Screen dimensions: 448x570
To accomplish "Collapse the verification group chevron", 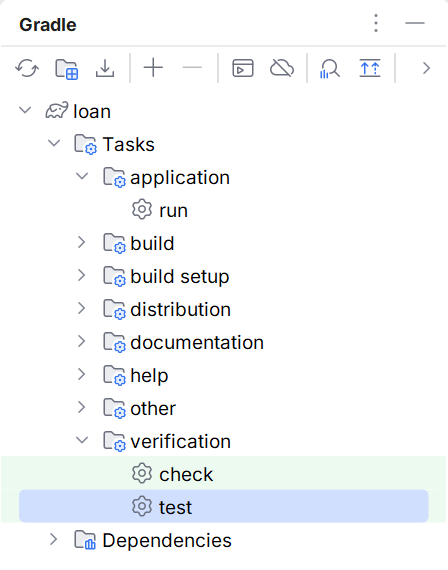I will [82, 440].
